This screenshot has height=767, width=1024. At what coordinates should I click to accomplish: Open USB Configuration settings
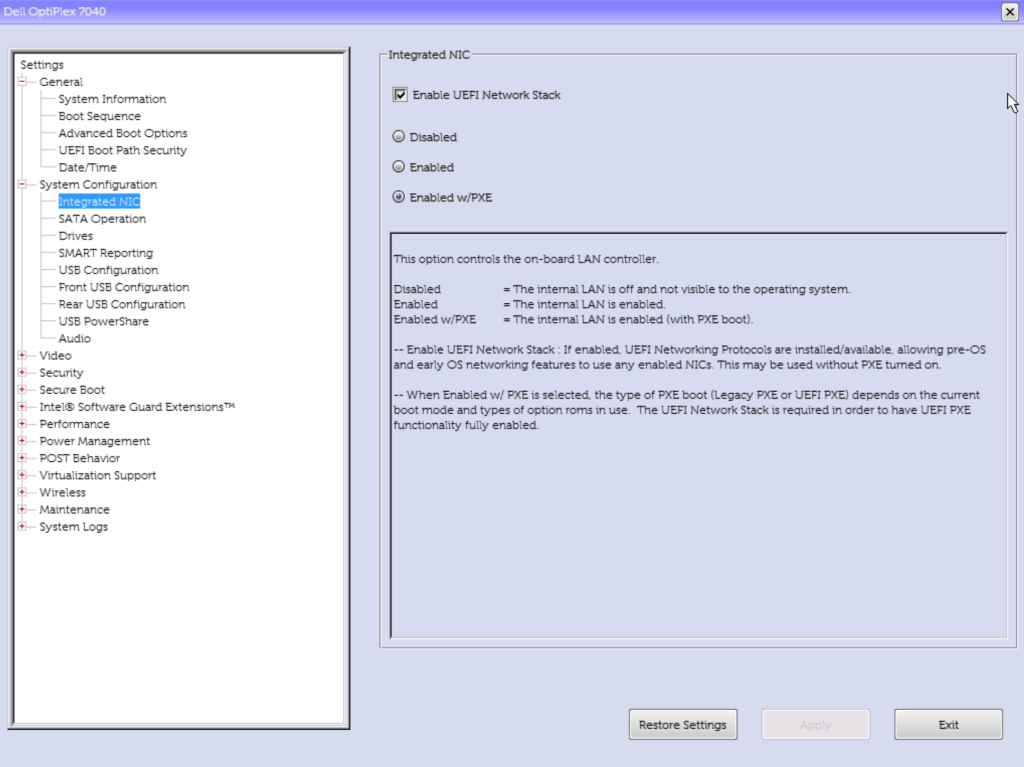[x=108, y=270]
